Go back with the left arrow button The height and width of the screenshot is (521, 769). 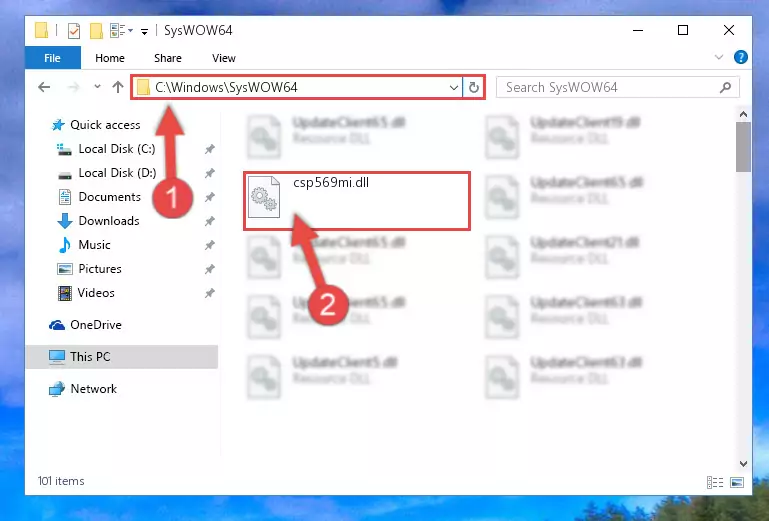pos(44,87)
